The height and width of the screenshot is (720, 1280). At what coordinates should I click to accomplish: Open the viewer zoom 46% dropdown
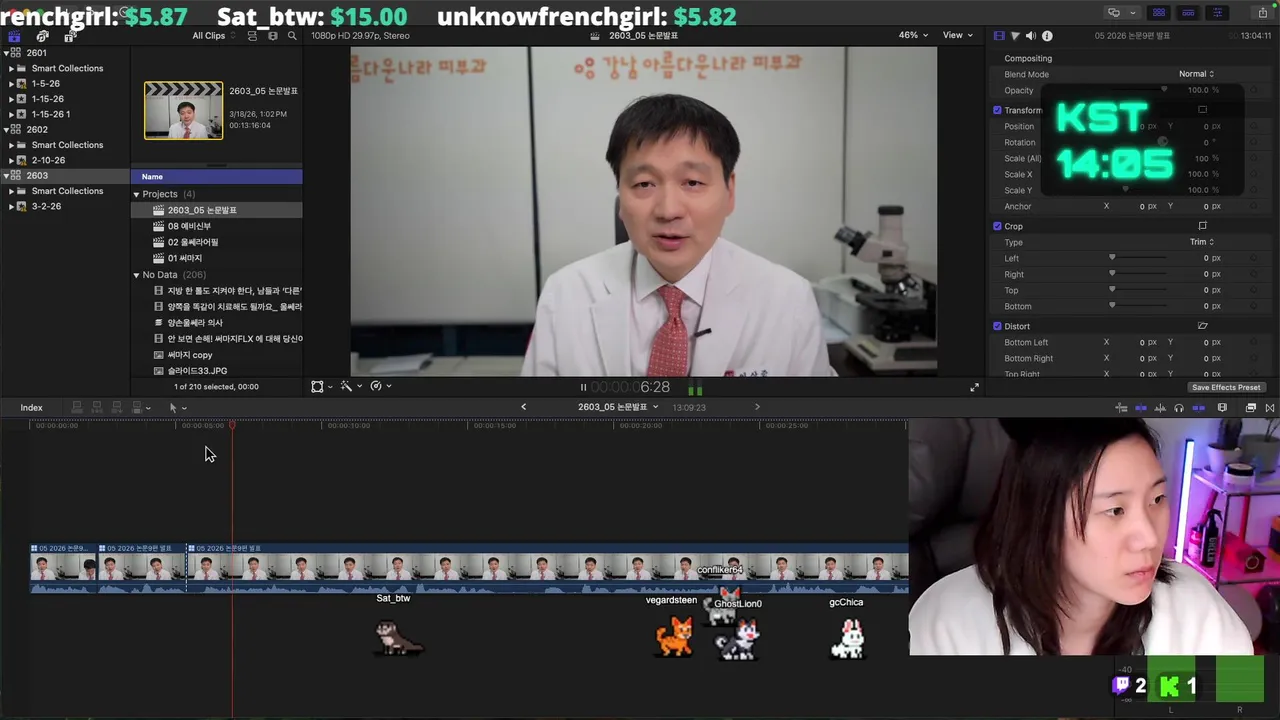pyautogui.click(x=912, y=35)
